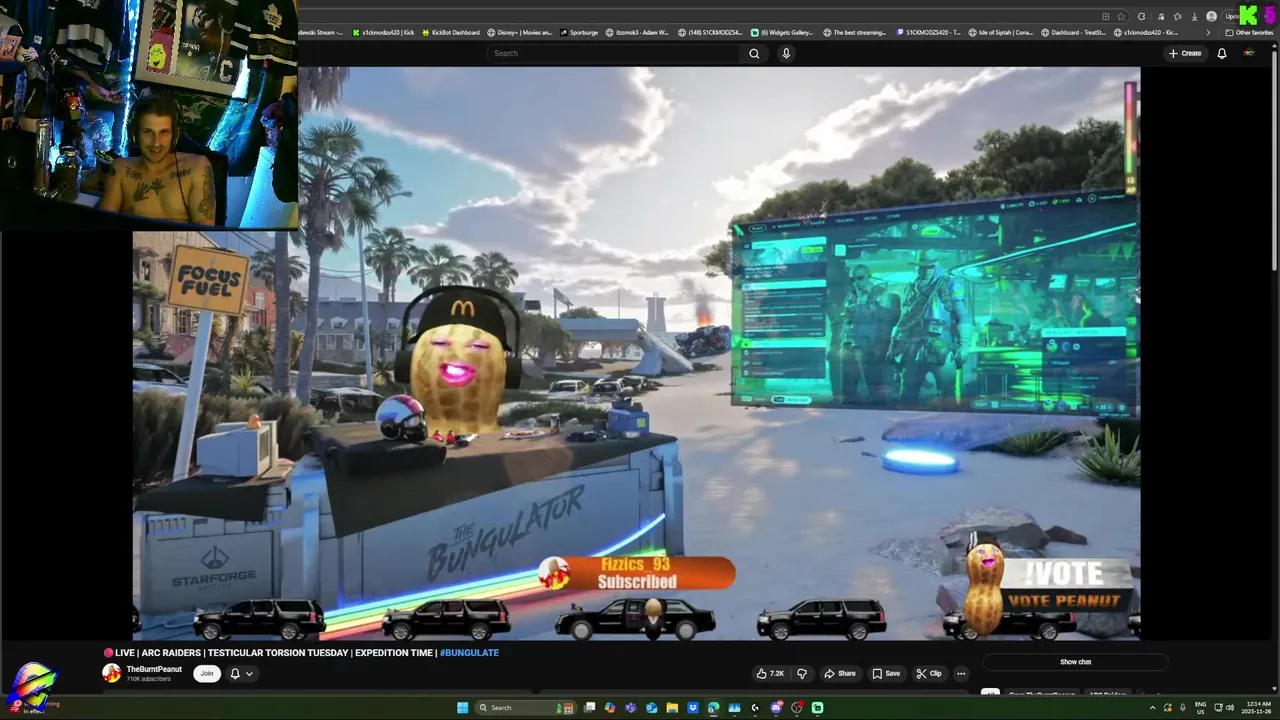Open Sportsurge bookmark
This screenshot has height=720, width=1280.
click(x=578, y=32)
